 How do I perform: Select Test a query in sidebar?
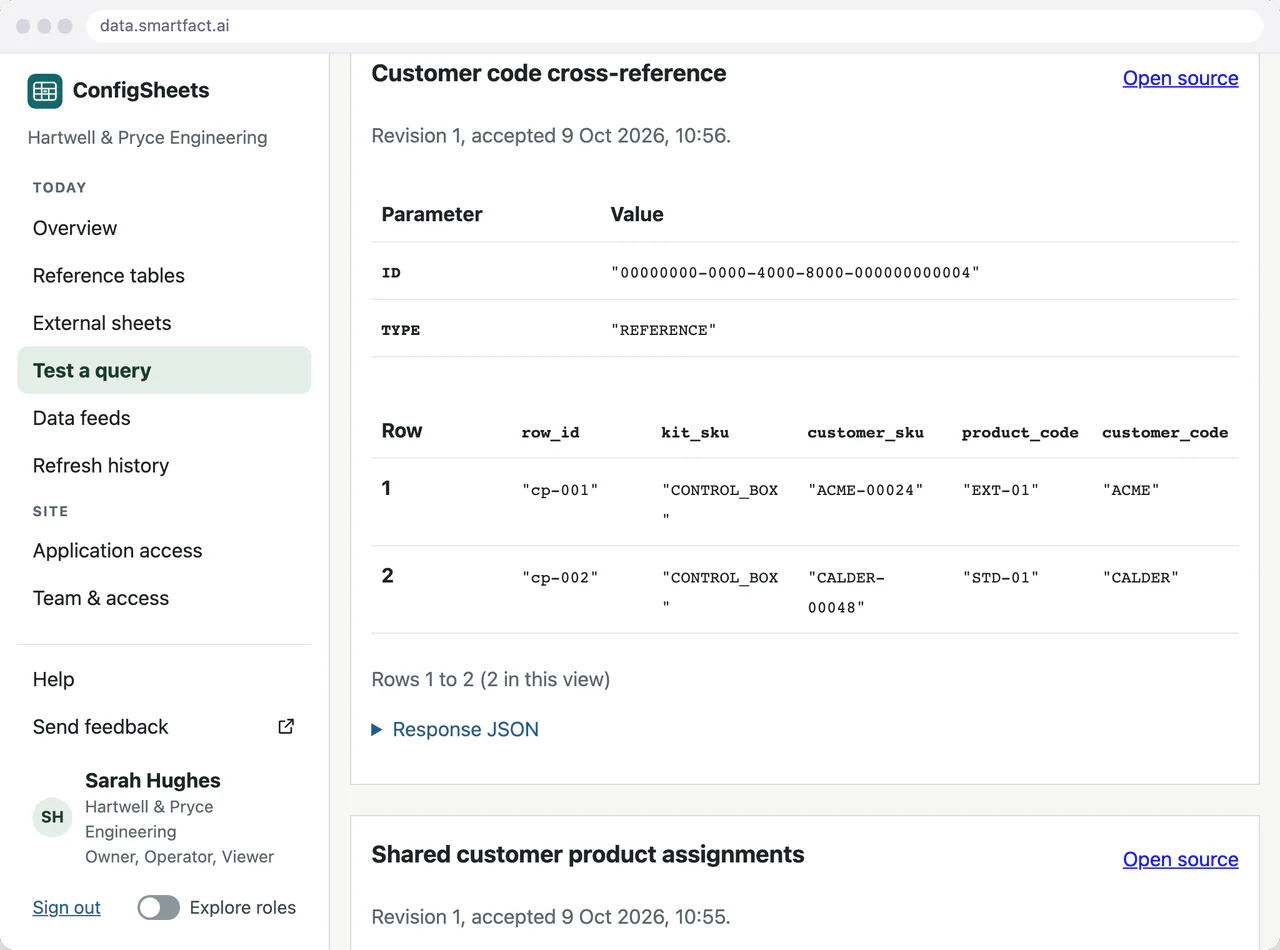(164, 371)
